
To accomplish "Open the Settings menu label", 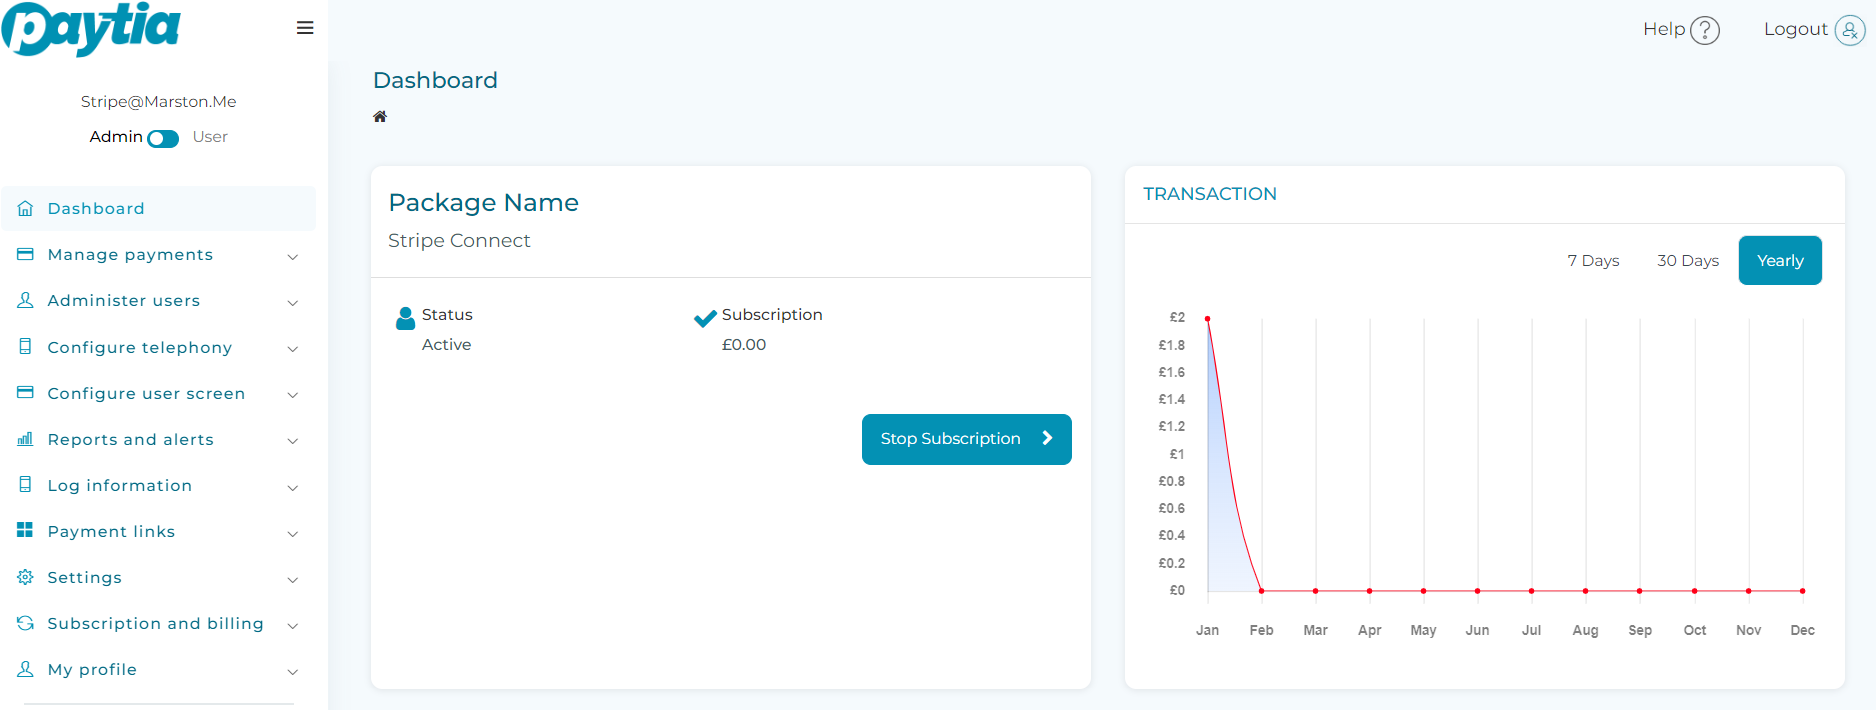I will coord(85,577).
